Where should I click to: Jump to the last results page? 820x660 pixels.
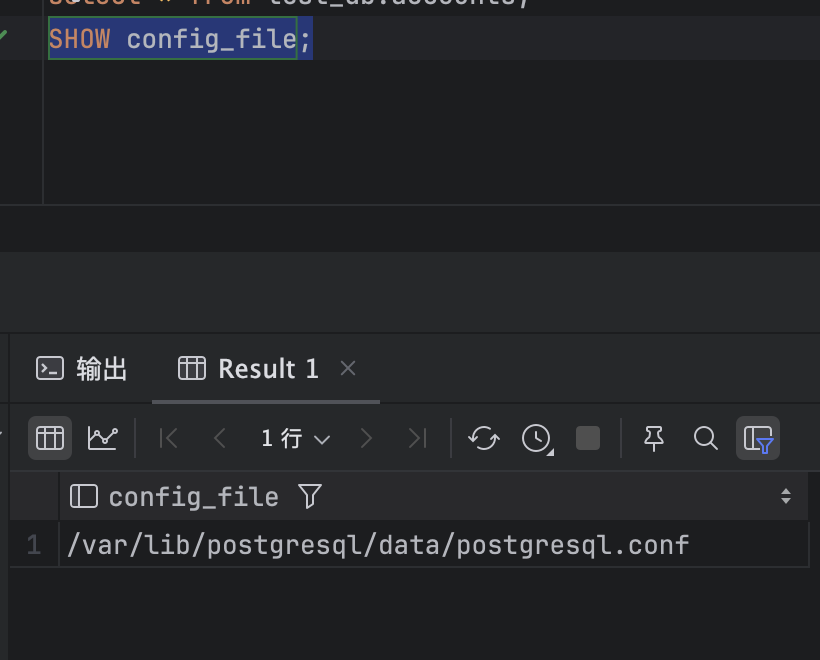point(417,438)
